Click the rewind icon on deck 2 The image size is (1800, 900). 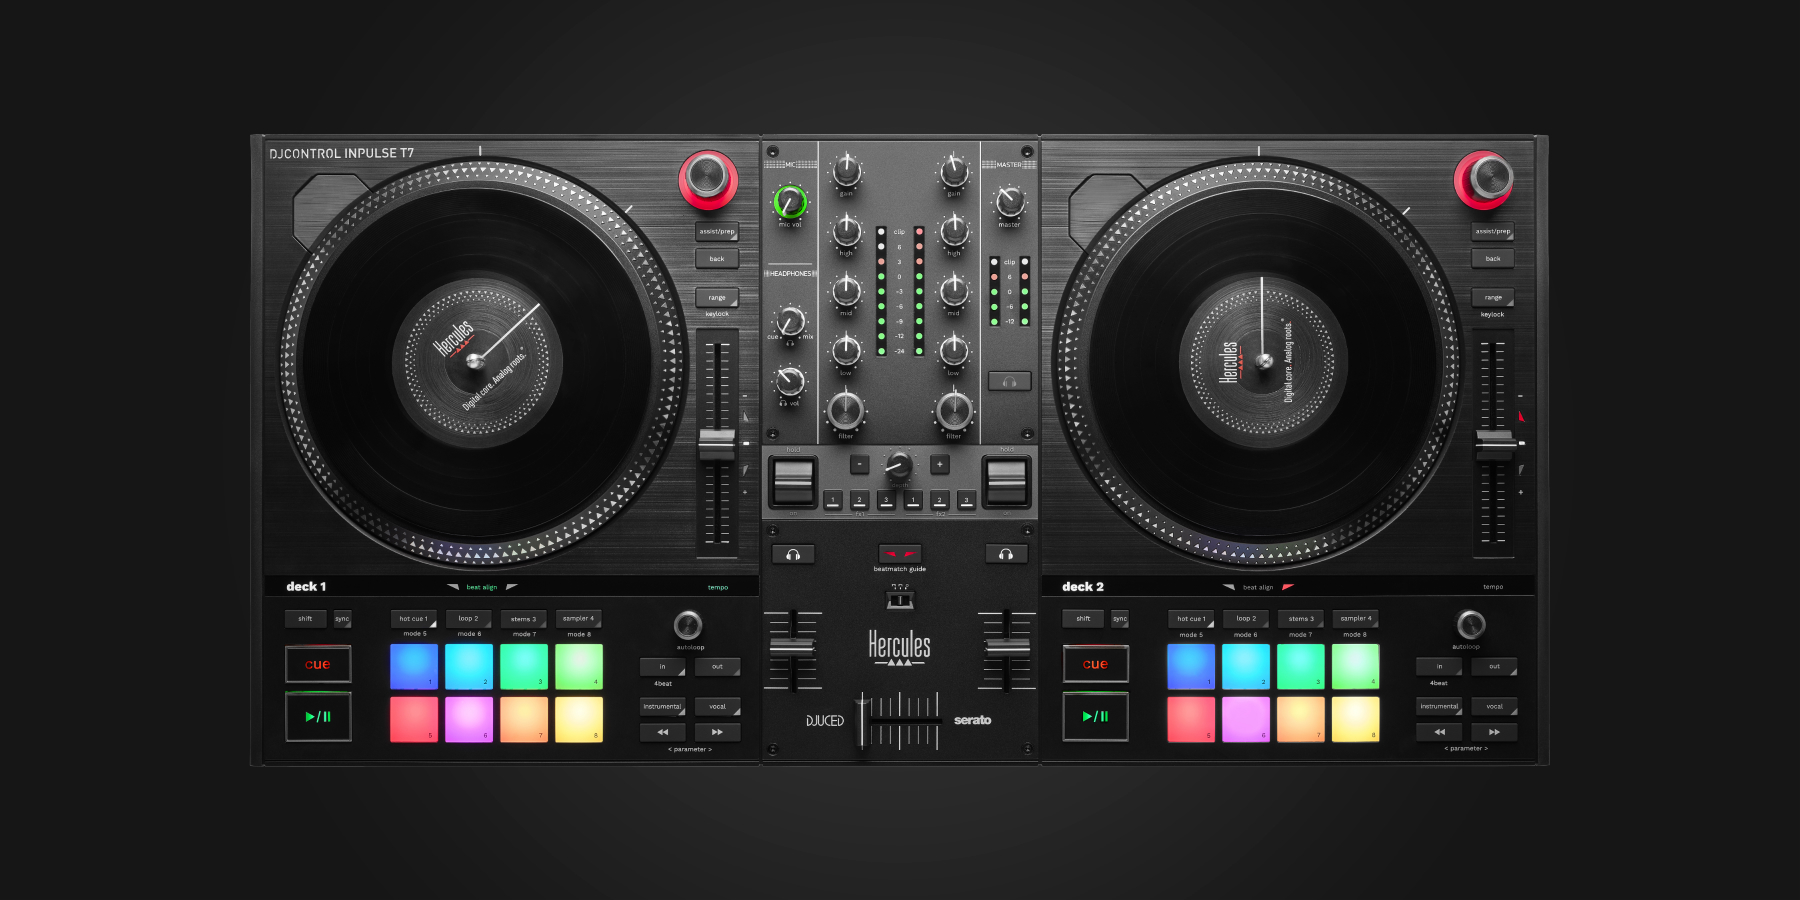click(x=1439, y=731)
